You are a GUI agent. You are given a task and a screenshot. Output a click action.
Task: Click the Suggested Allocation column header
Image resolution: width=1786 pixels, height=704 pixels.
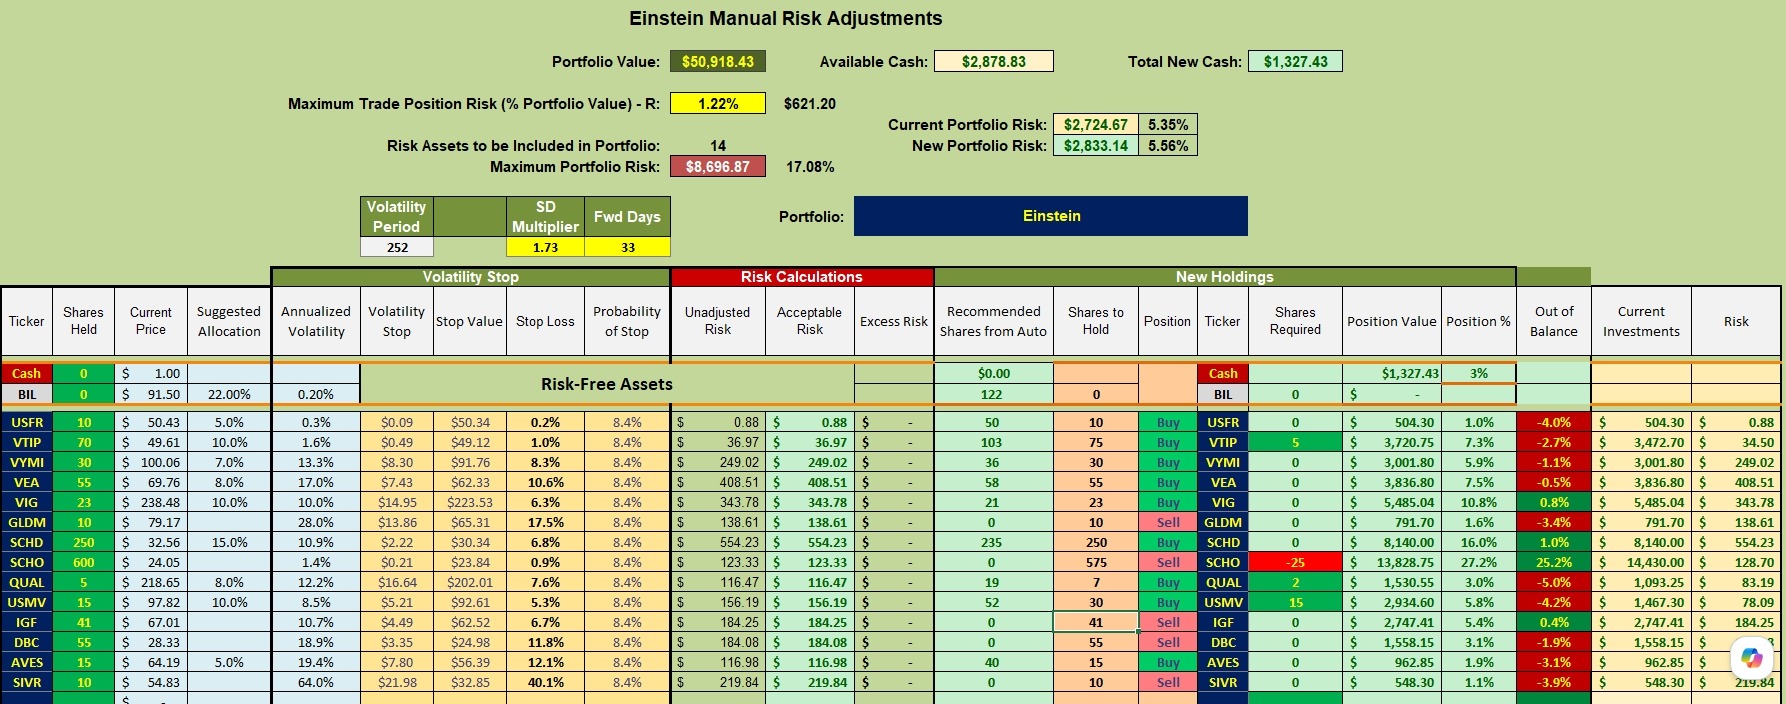(229, 321)
